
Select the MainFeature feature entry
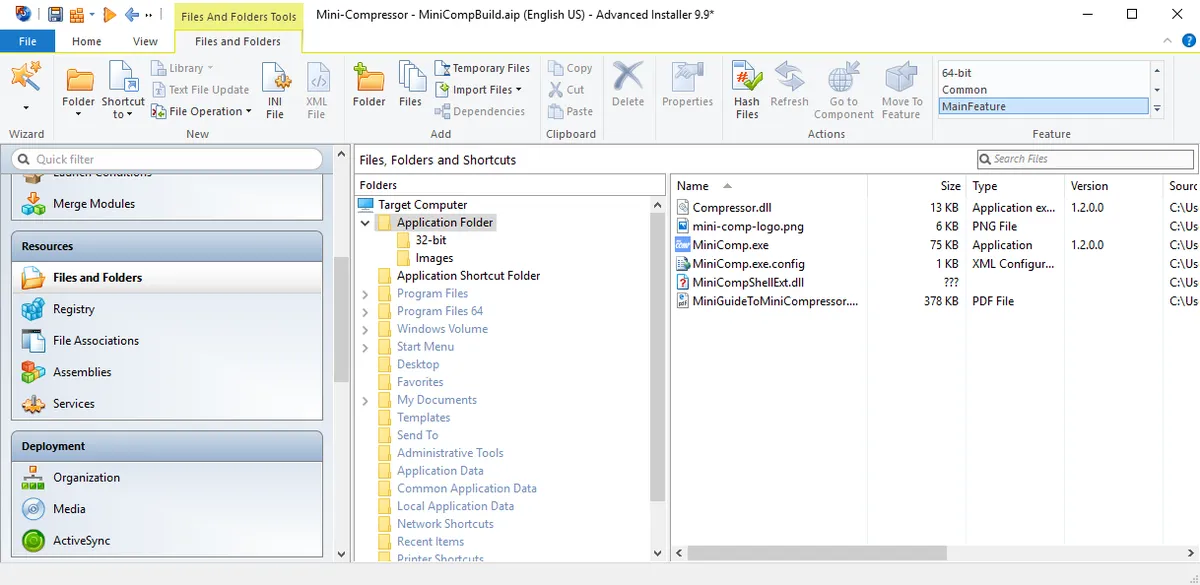click(1043, 106)
